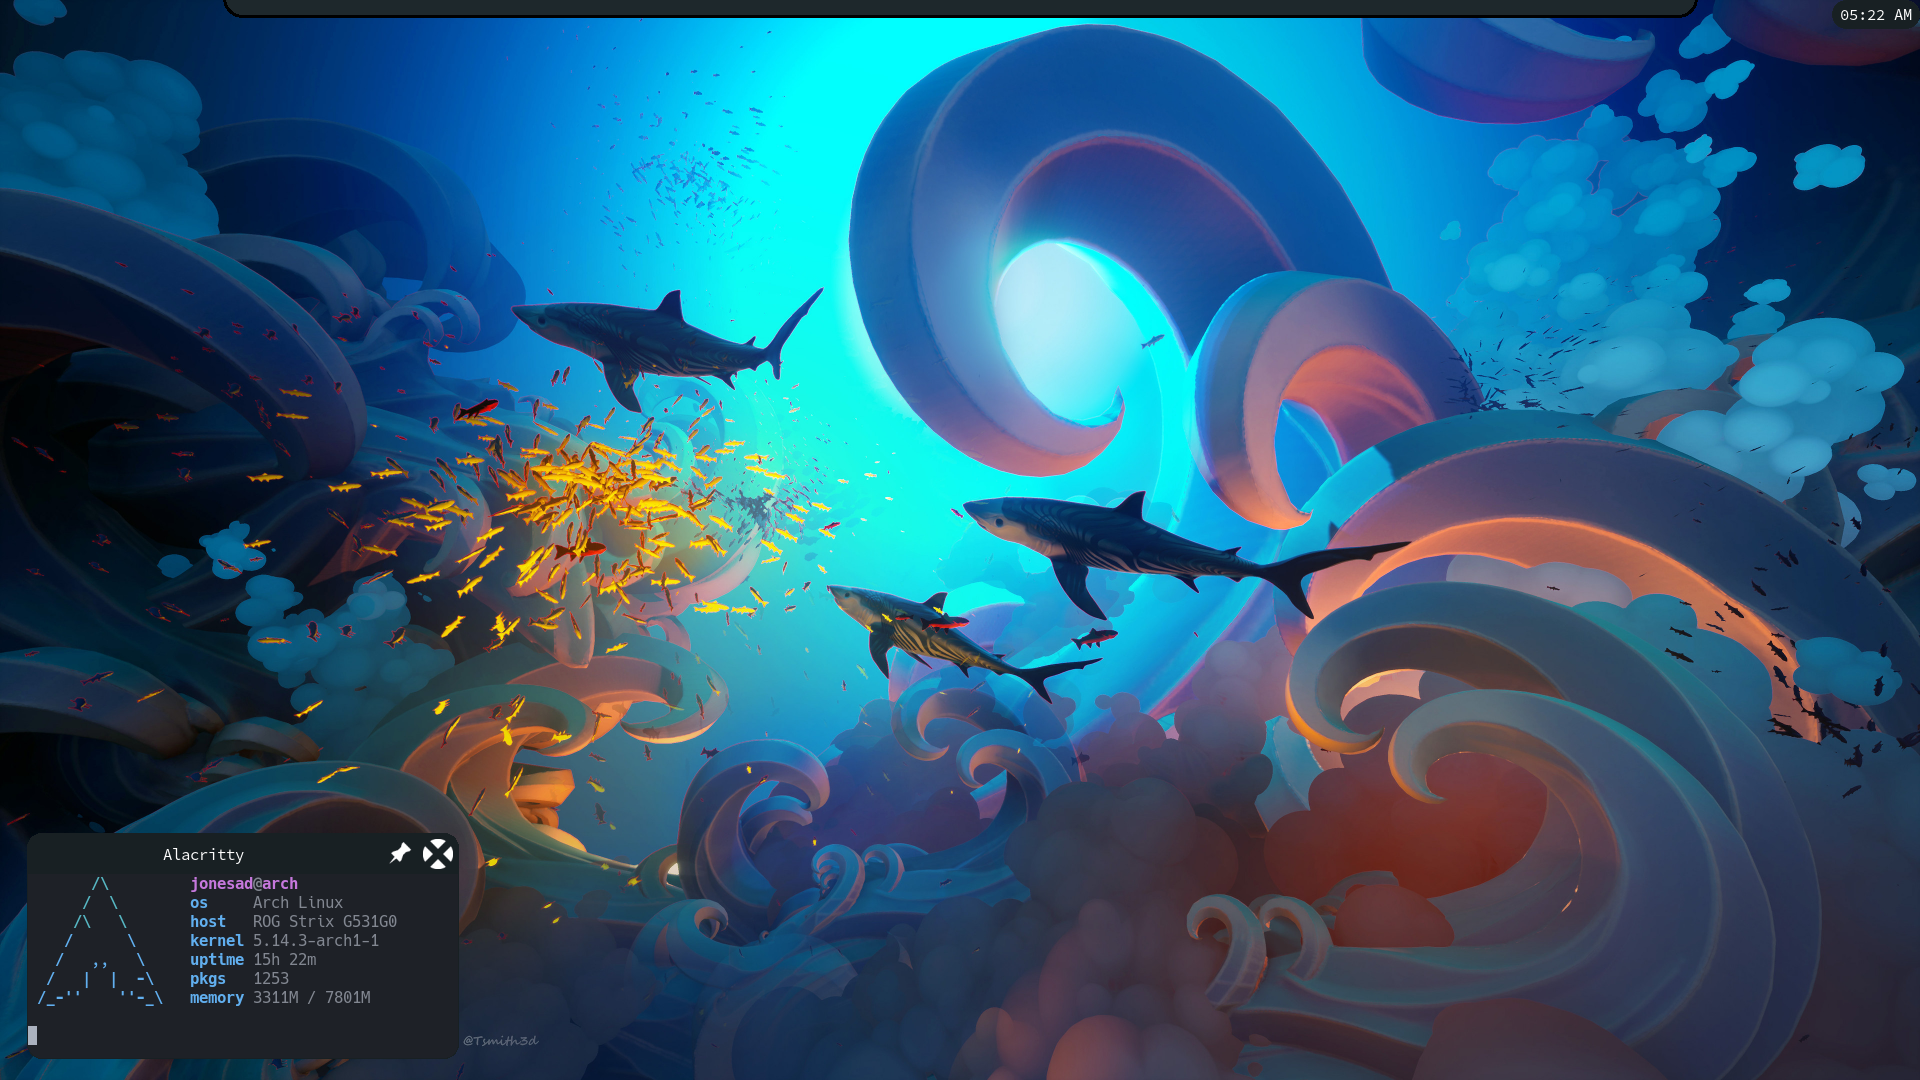Click the 'ROG Strix G531GO' text
Screen dimensions: 1920x1080
point(325,922)
